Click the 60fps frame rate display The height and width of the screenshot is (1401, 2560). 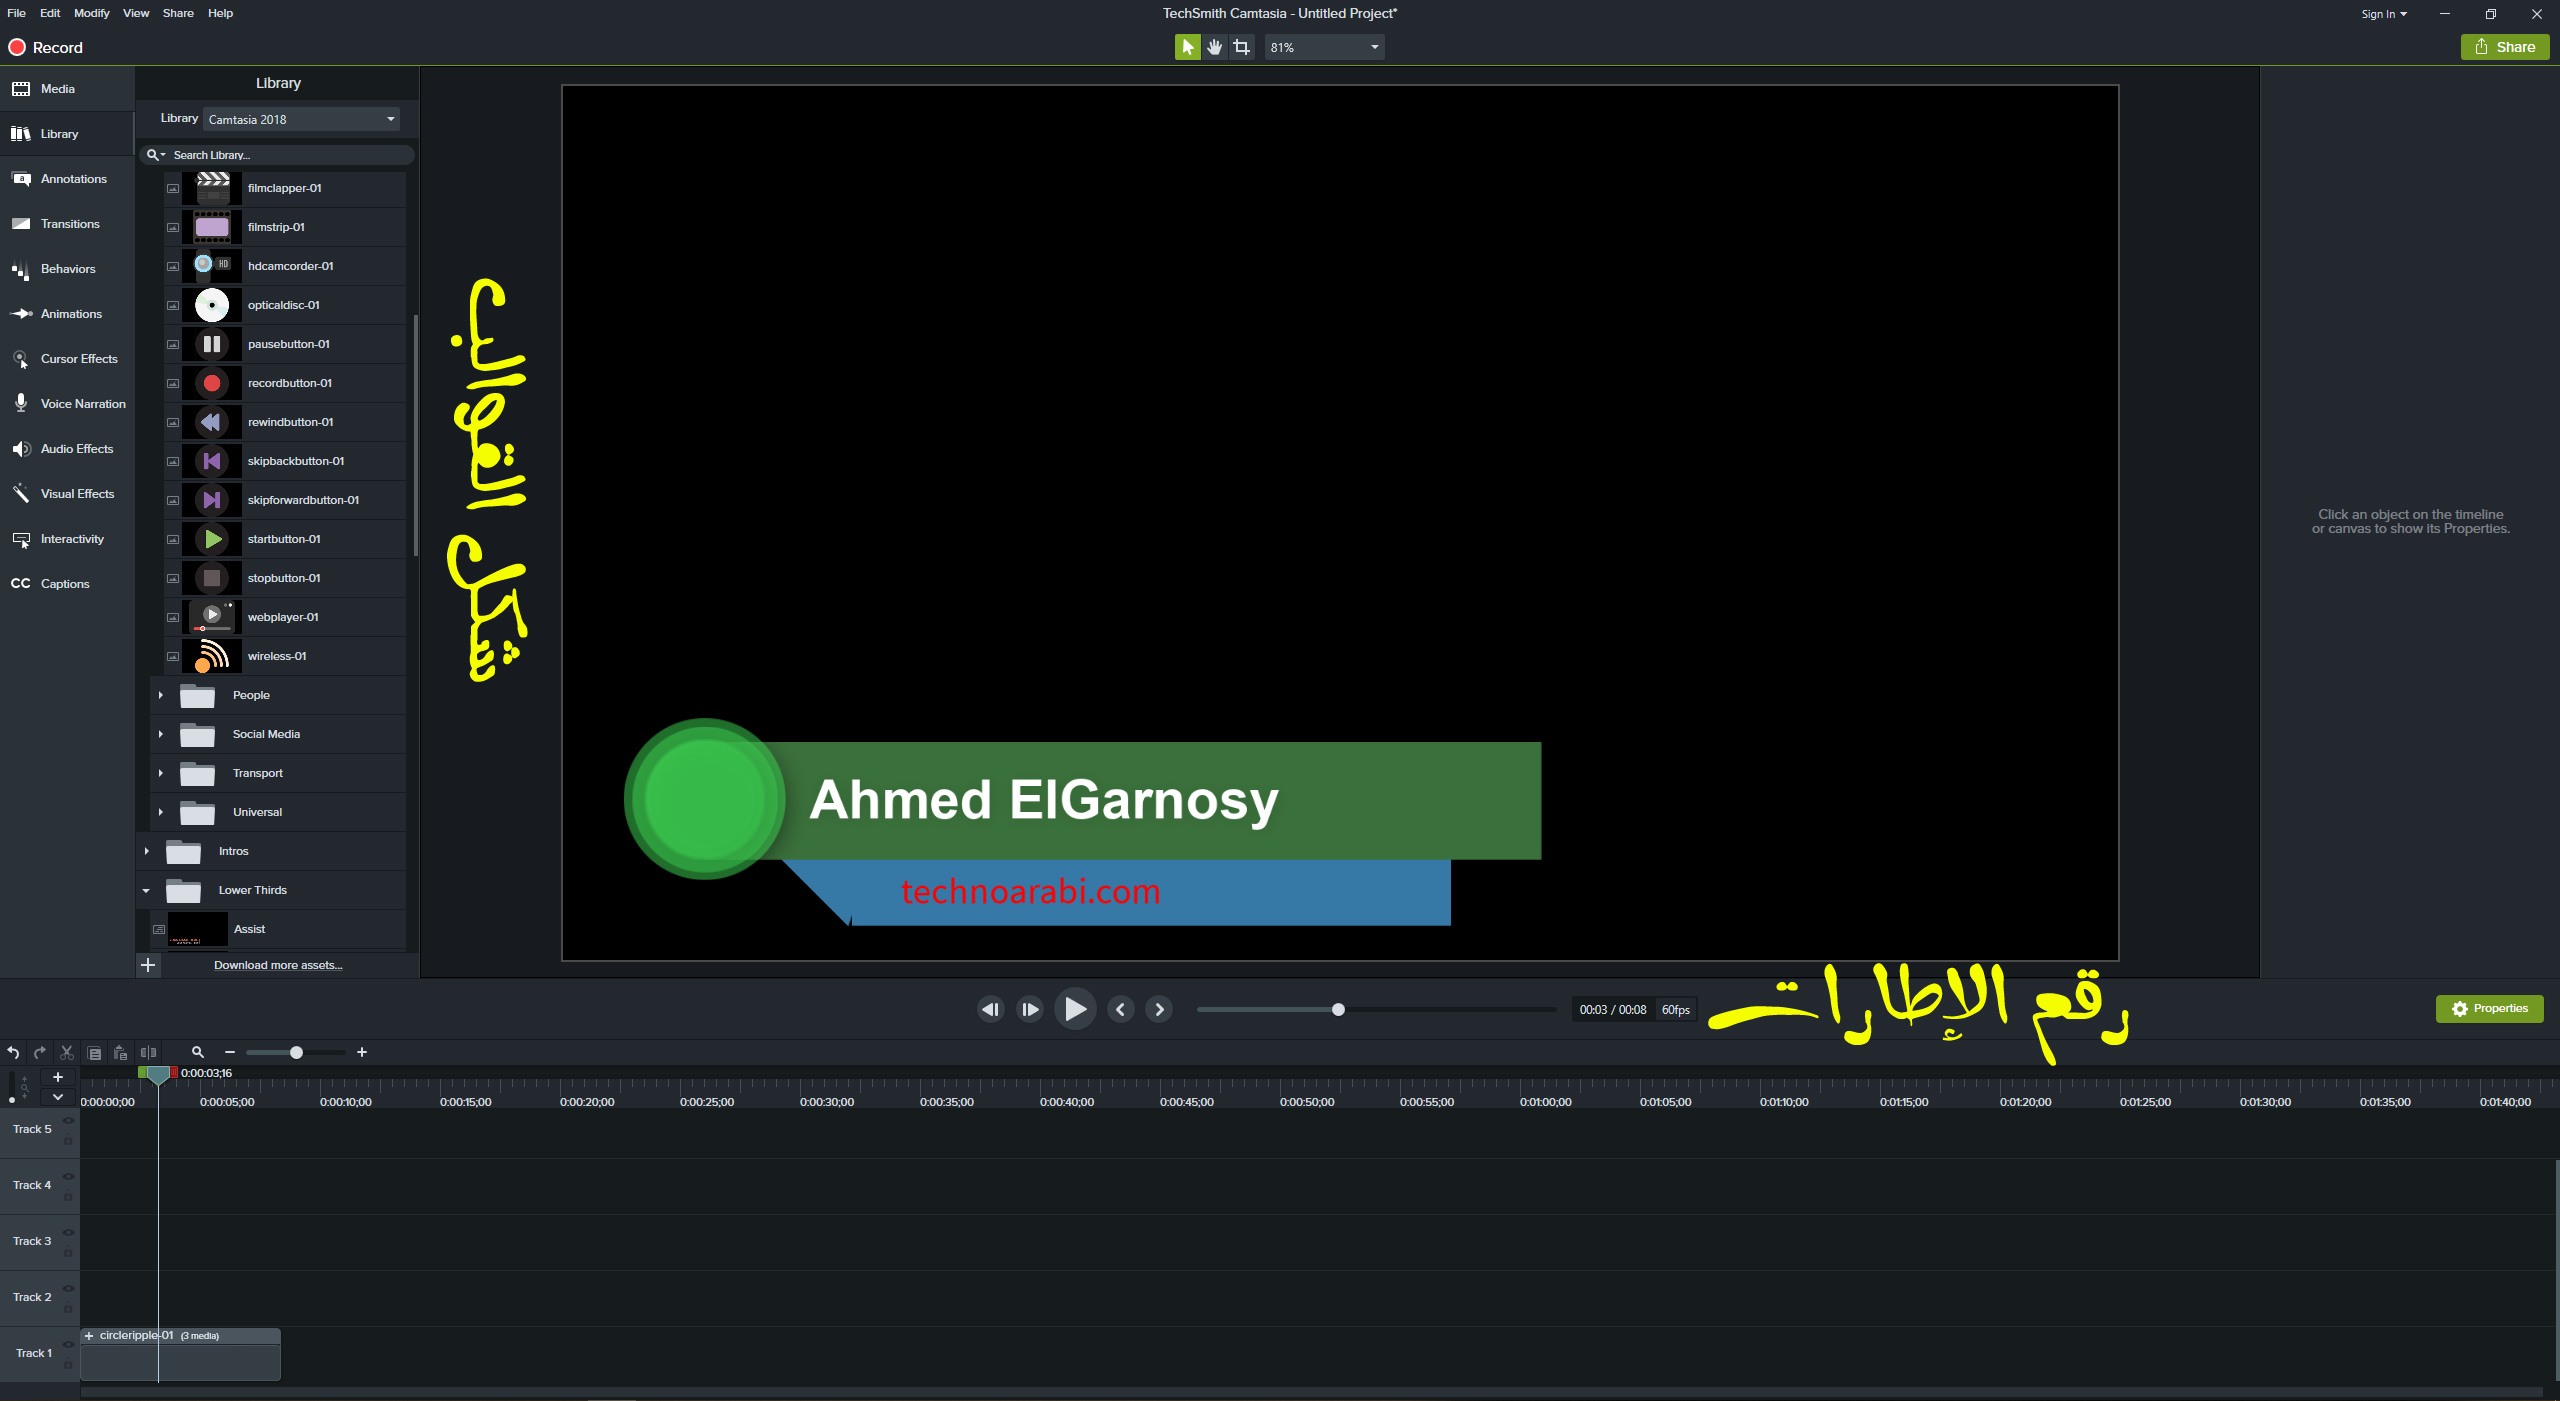pyautogui.click(x=1675, y=1009)
